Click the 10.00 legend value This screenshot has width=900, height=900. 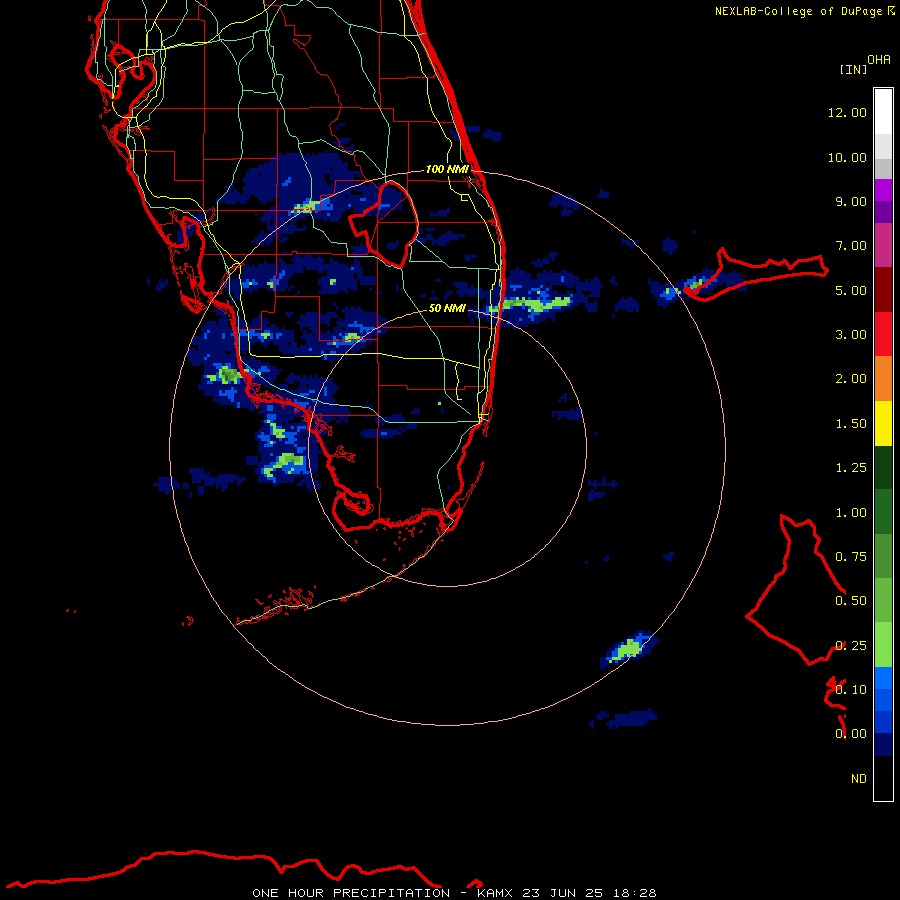[x=847, y=157]
